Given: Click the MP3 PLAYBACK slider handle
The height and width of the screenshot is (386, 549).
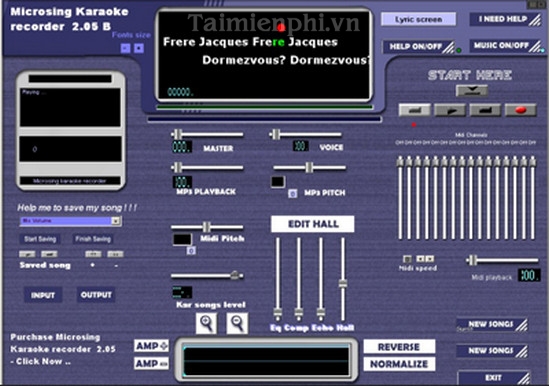Looking at the screenshot, I should (178, 167).
